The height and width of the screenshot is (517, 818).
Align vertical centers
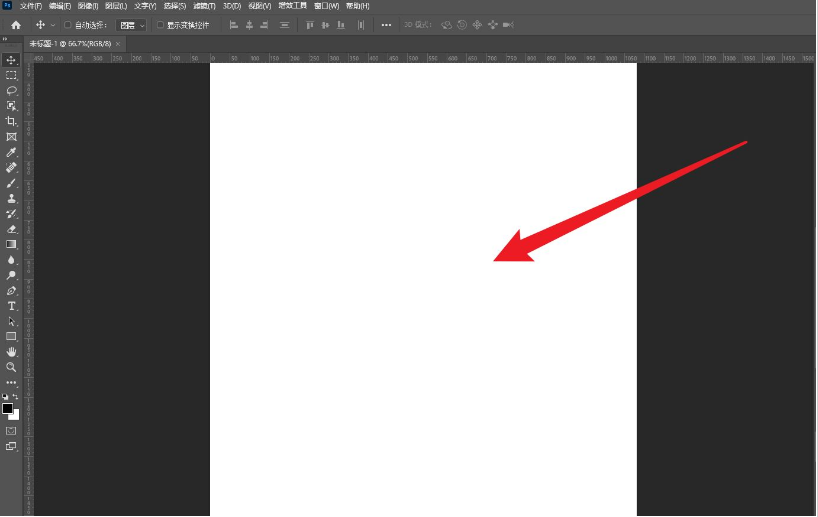pyautogui.click(x=326, y=25)
